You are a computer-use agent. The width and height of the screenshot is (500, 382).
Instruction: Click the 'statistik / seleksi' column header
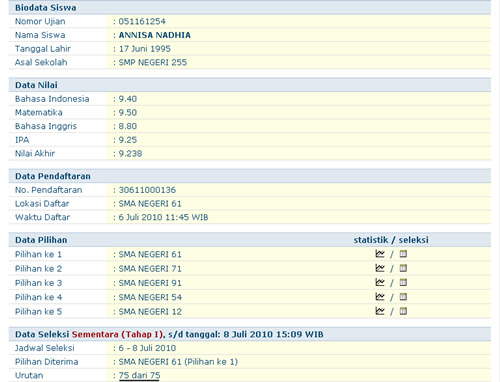[x=391, y=240]
